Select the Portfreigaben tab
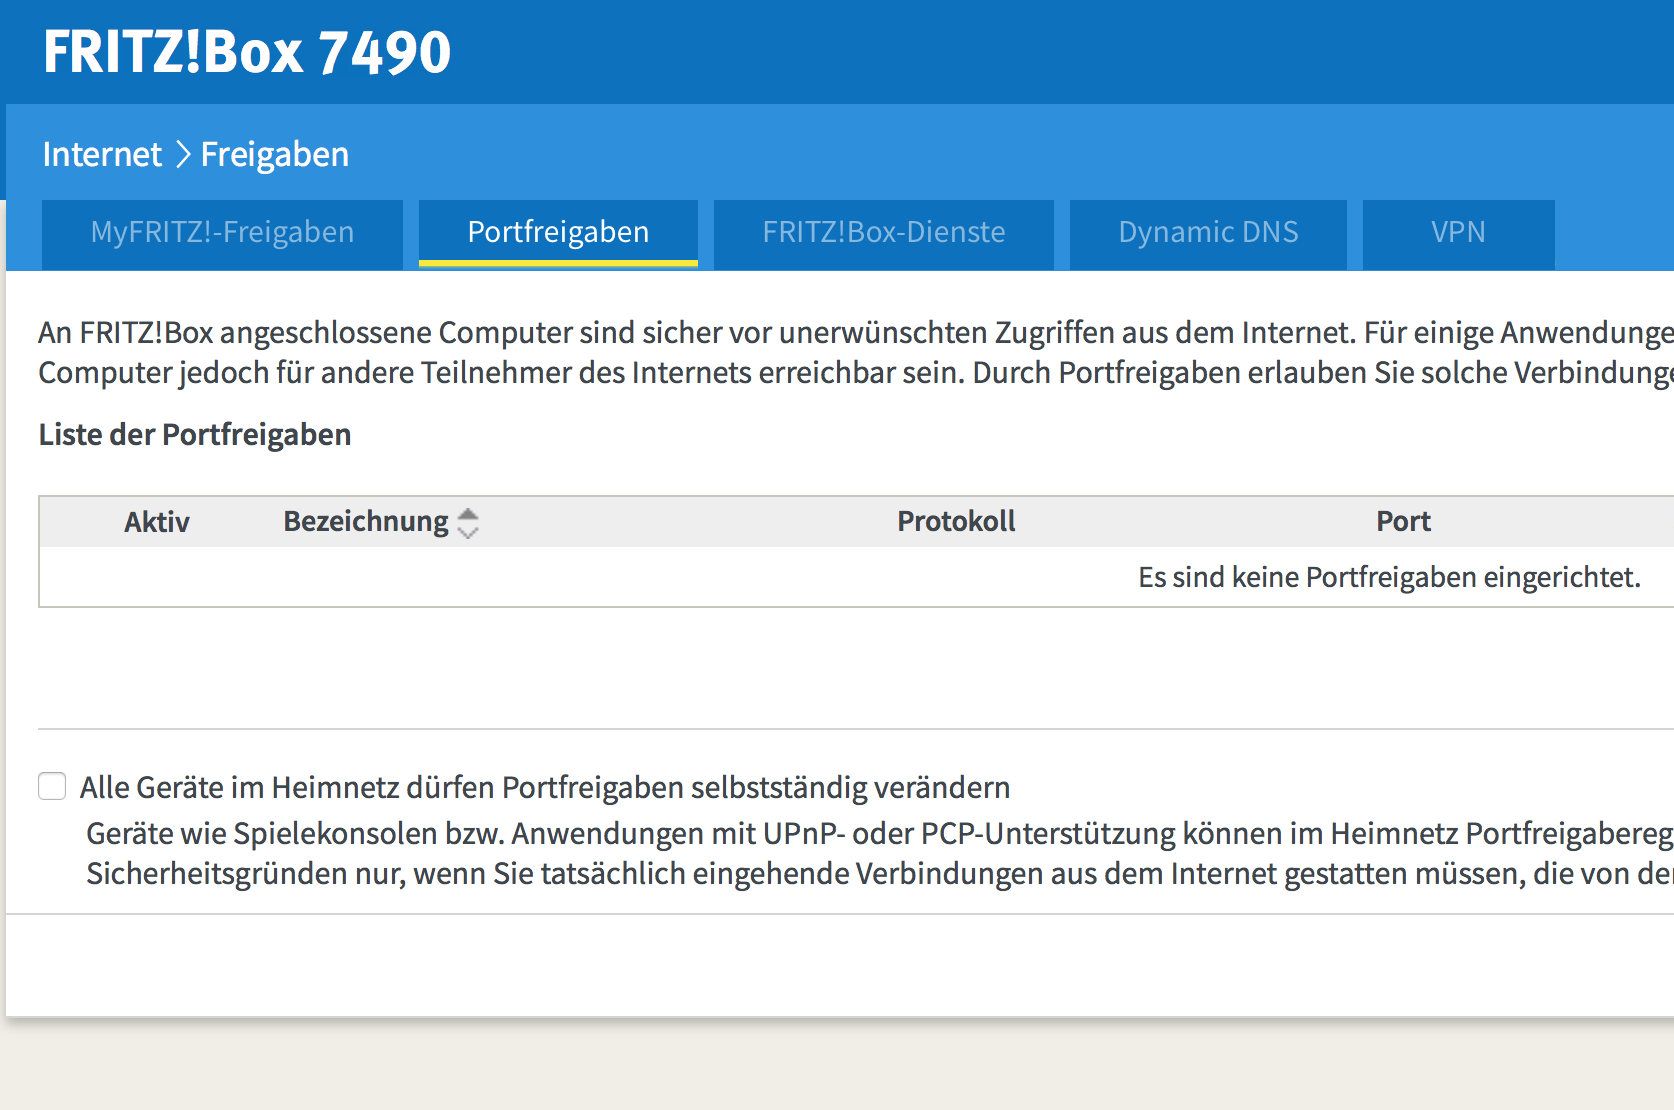The height and width of the screenshot is (1110, 1674). 558,233
